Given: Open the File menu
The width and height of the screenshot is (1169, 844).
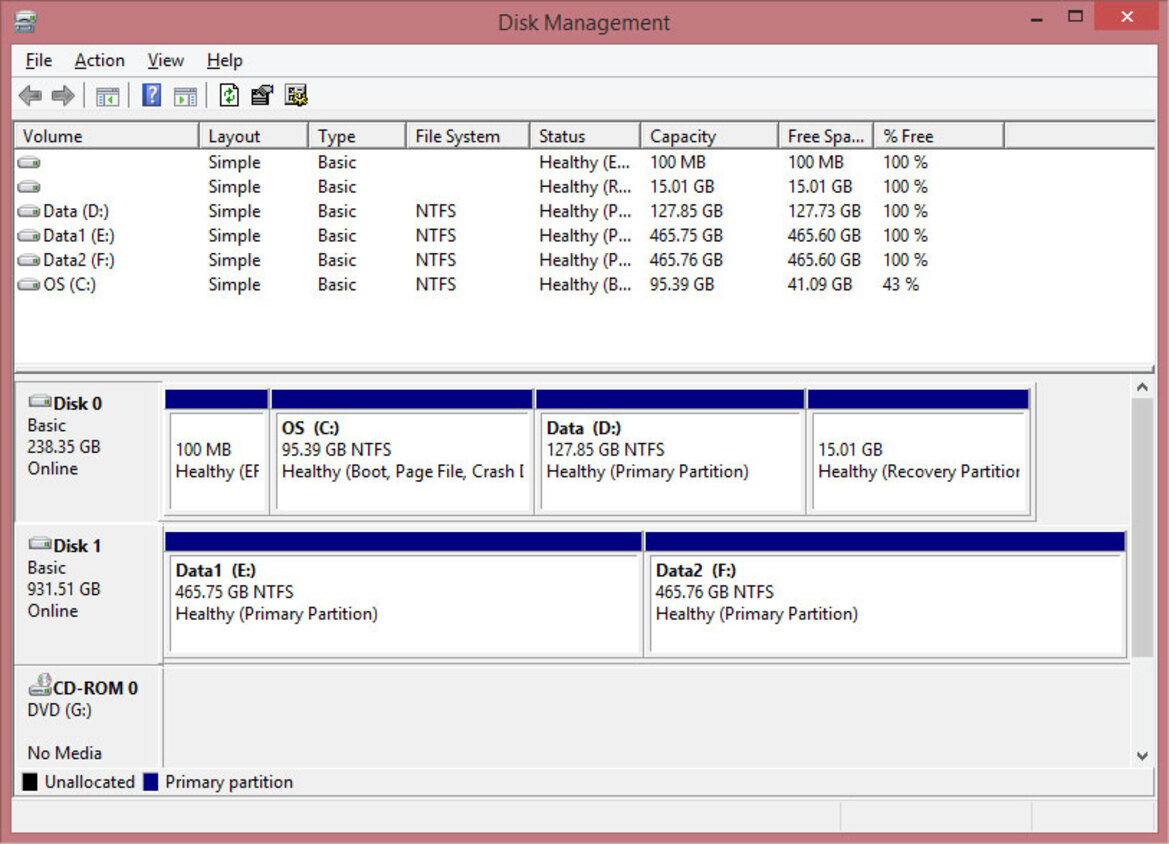Looking at the screenshot, I should [x=38, y=60].
